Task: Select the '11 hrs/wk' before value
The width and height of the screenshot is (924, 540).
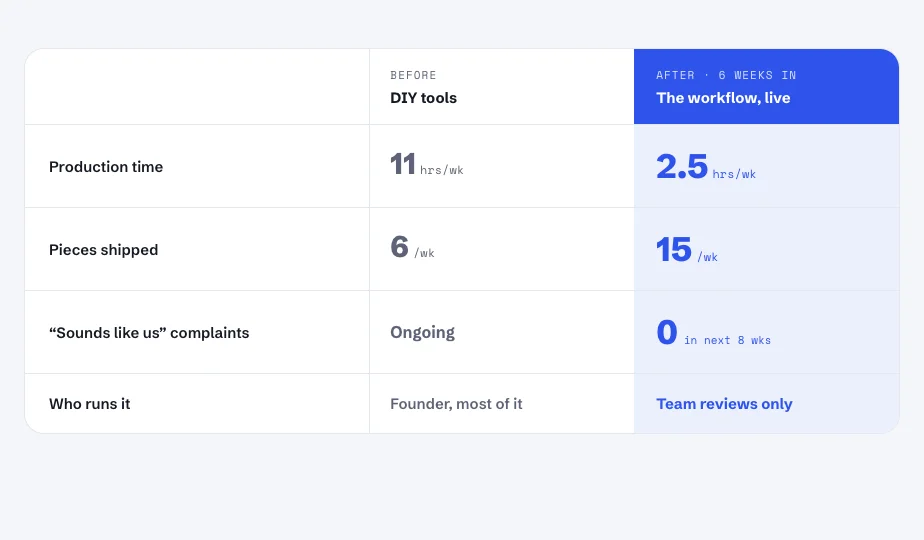Action: tap(427, 164)
